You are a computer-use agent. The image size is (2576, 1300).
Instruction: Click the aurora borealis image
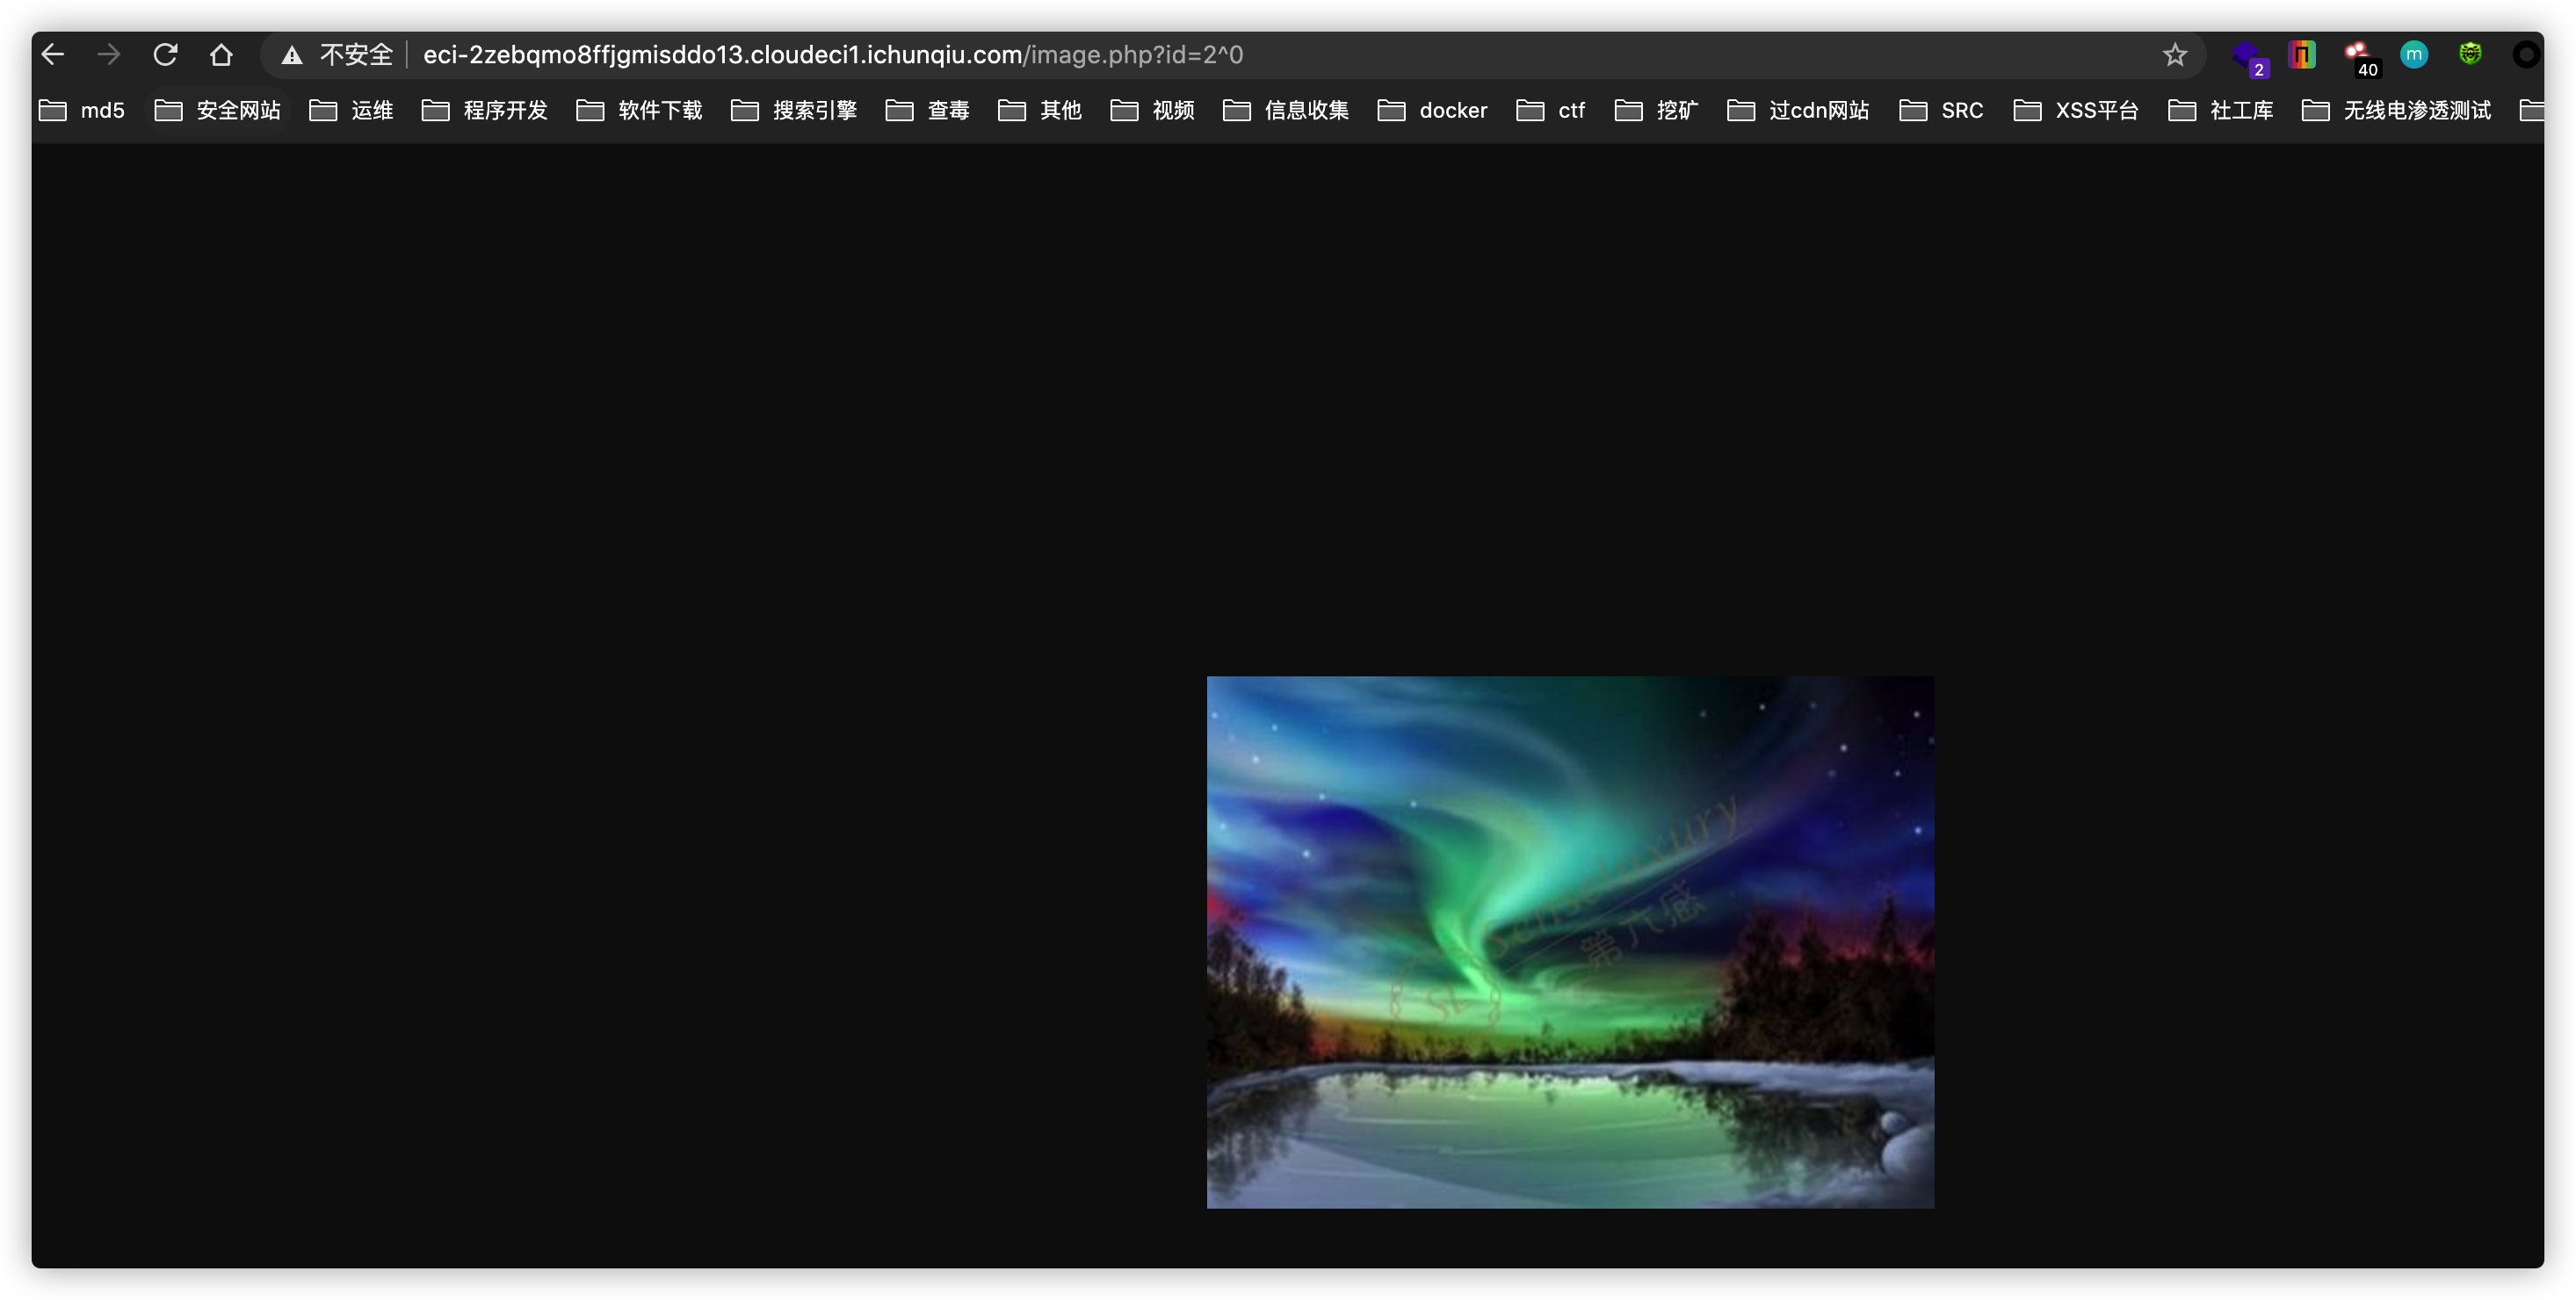click(1570, 942)
